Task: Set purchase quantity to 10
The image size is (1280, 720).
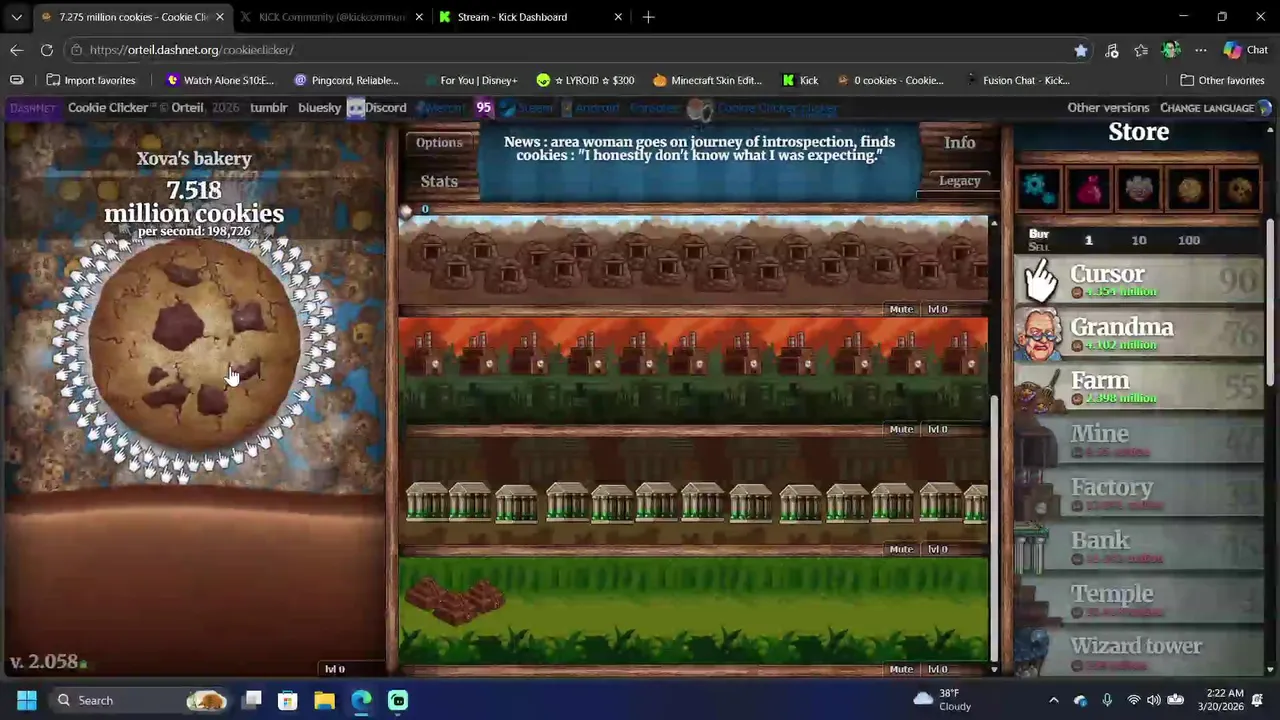Action: pos(1139,240)
